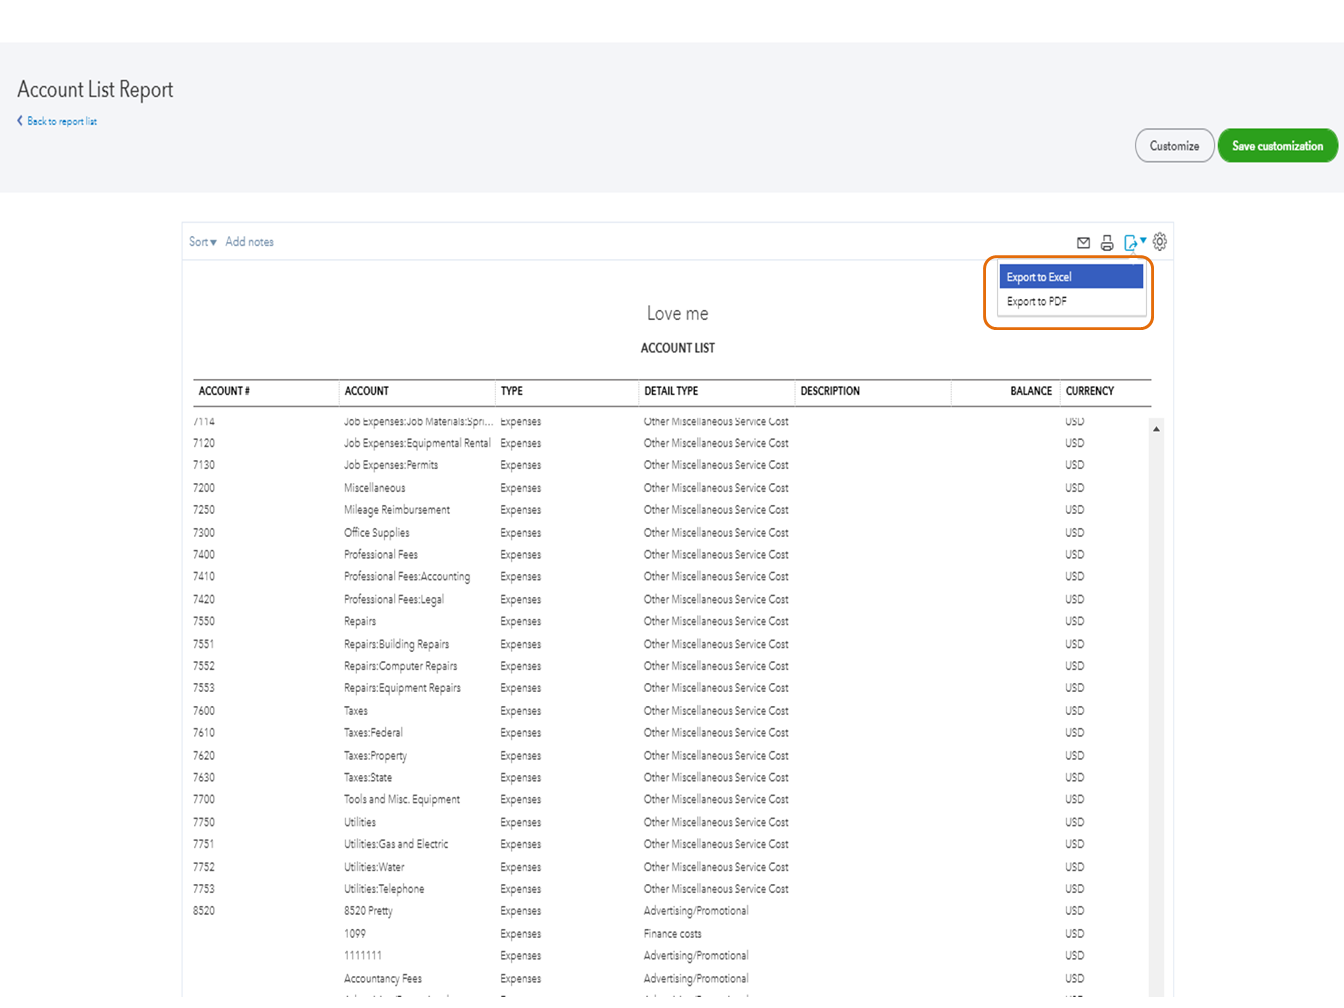Screen dimensions: 1344x1008
Task: Select the Taxes:Federal account row
Action: pyautogui.click(x=374, y=732)
